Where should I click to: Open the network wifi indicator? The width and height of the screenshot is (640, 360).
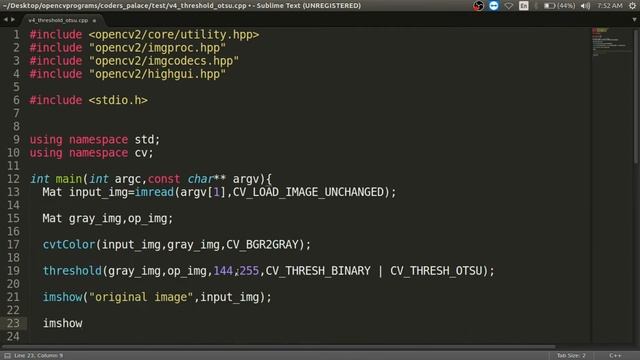tap(509, 6)
